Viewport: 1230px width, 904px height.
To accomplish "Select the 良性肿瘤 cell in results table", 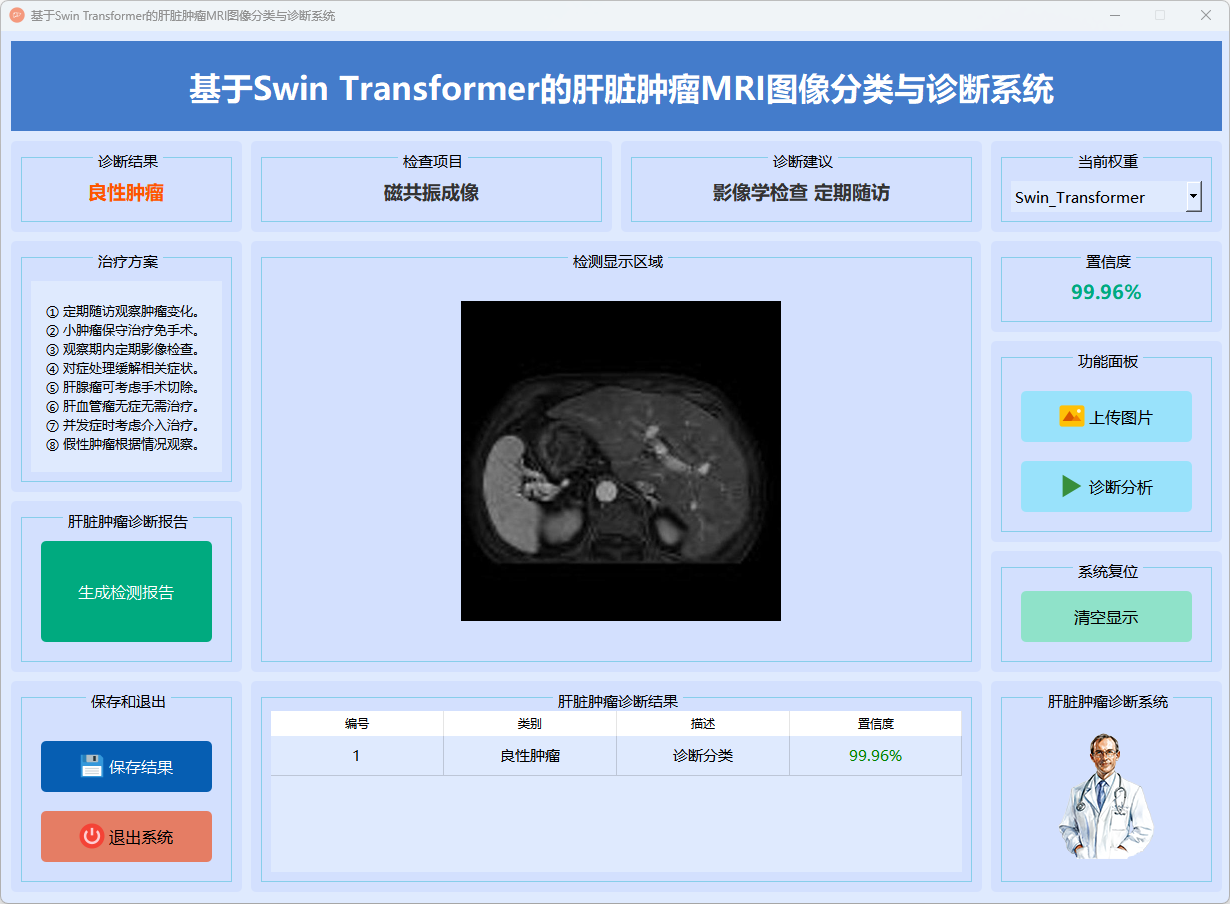I will pos(530,756).
